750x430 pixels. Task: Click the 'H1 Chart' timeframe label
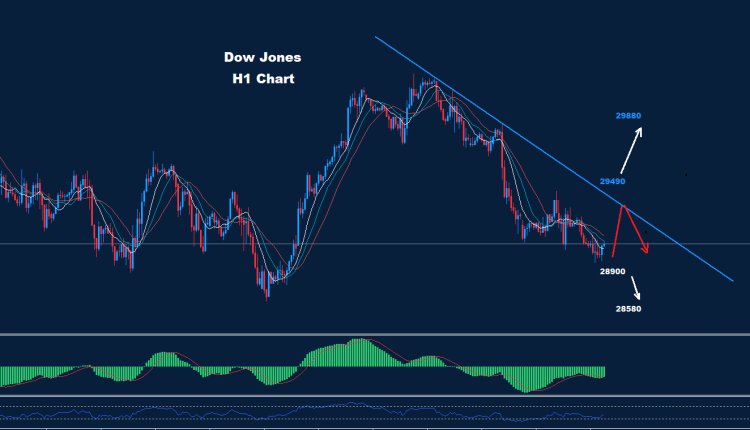point(263,79)
